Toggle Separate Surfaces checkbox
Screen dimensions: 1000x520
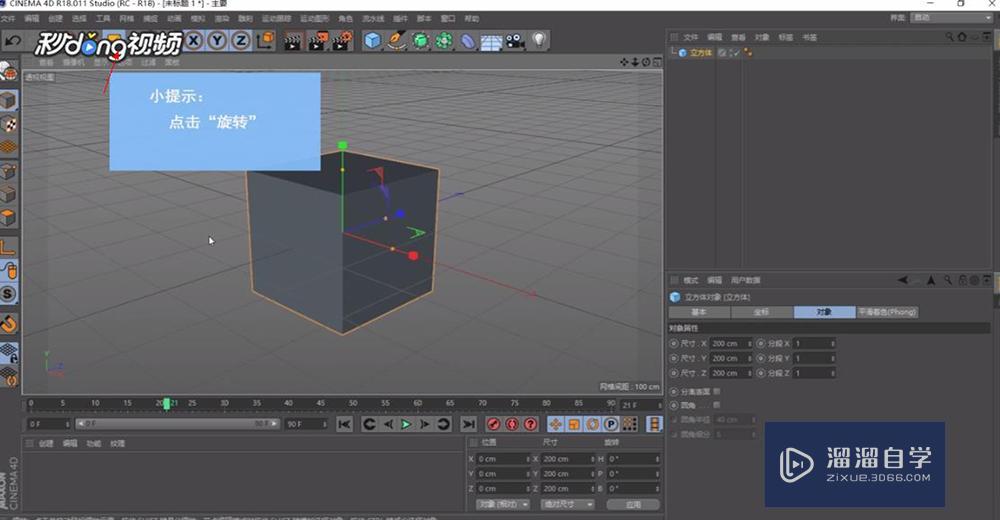tap(717, 391)
